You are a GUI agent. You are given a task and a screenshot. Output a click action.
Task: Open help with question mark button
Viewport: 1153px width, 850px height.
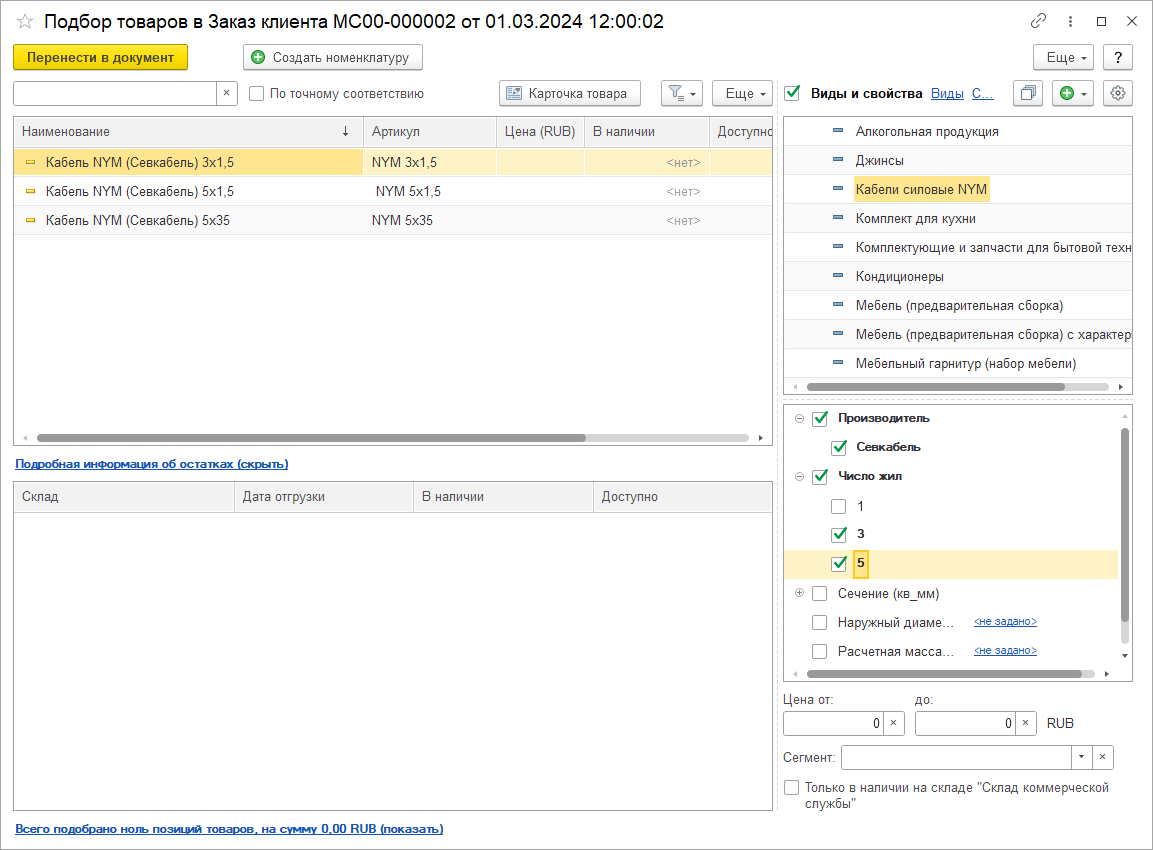[1118, 57]
